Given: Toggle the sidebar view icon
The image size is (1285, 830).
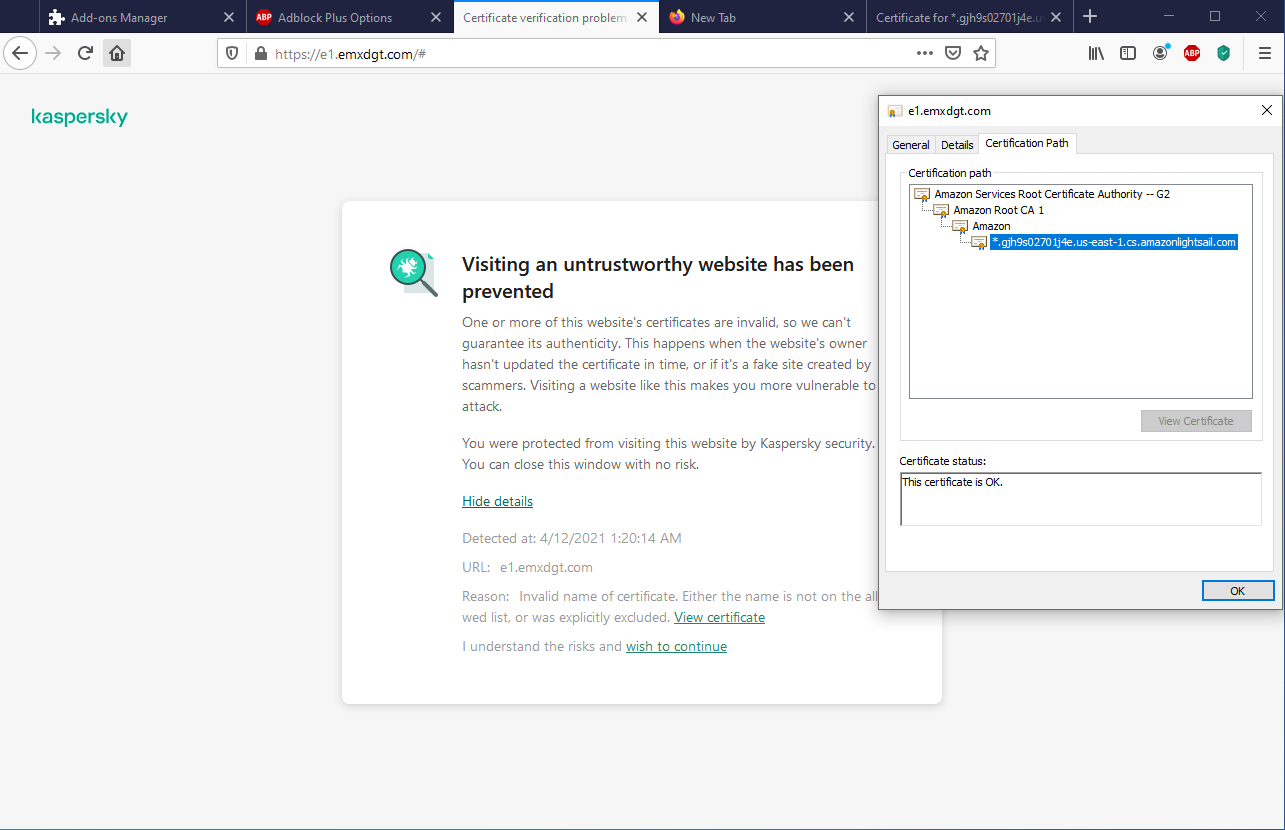Looking at the screenshot, I should (x=1128, y=53).
